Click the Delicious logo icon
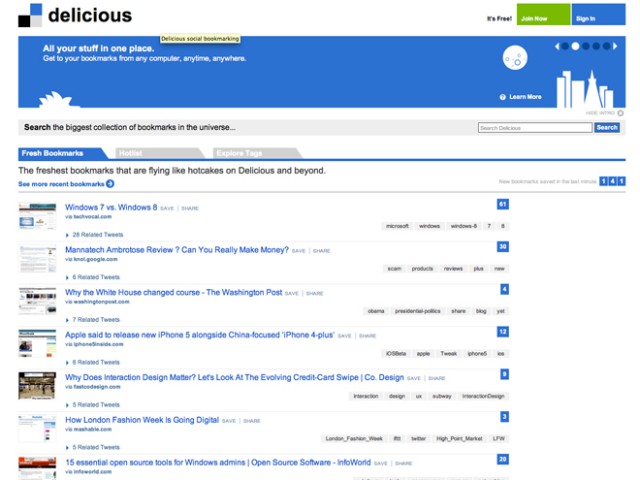Image resolution: width=640 pixels, height=480 pixels. point(30,16)
